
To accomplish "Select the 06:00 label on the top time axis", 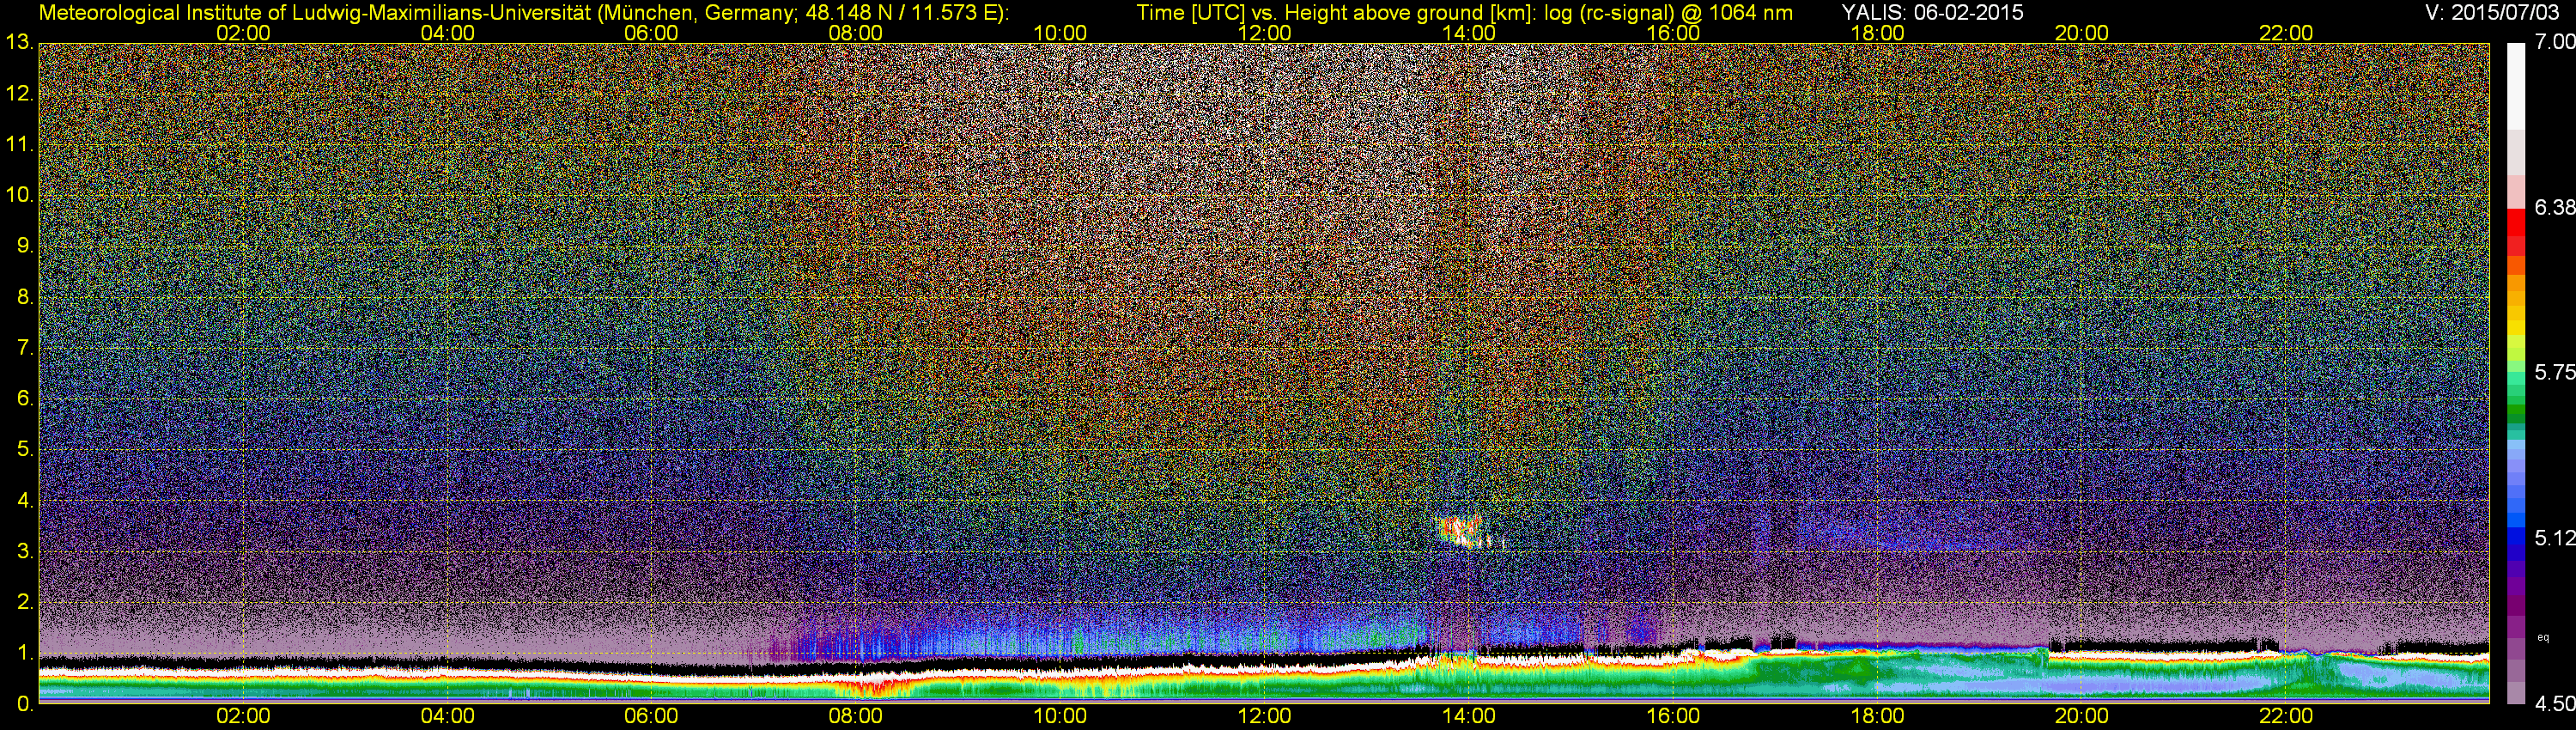I will point(651,33).
